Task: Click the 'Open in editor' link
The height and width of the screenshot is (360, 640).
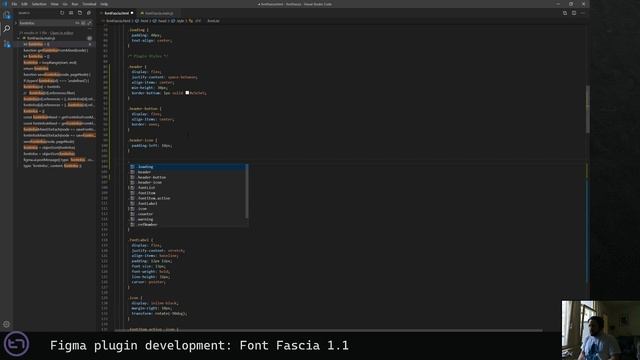Action: click(61, 33)
